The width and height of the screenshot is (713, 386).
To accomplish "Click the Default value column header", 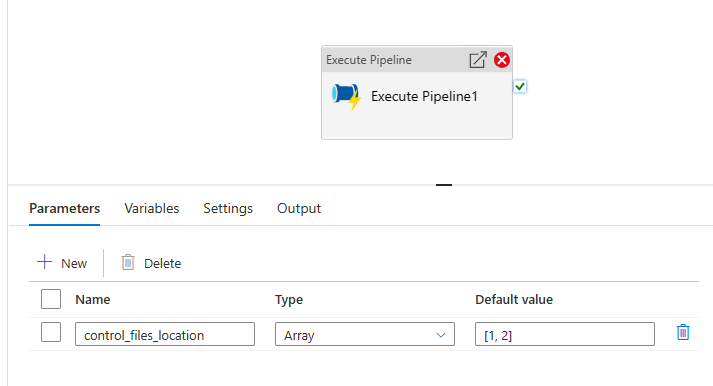I will coord(514,300).
